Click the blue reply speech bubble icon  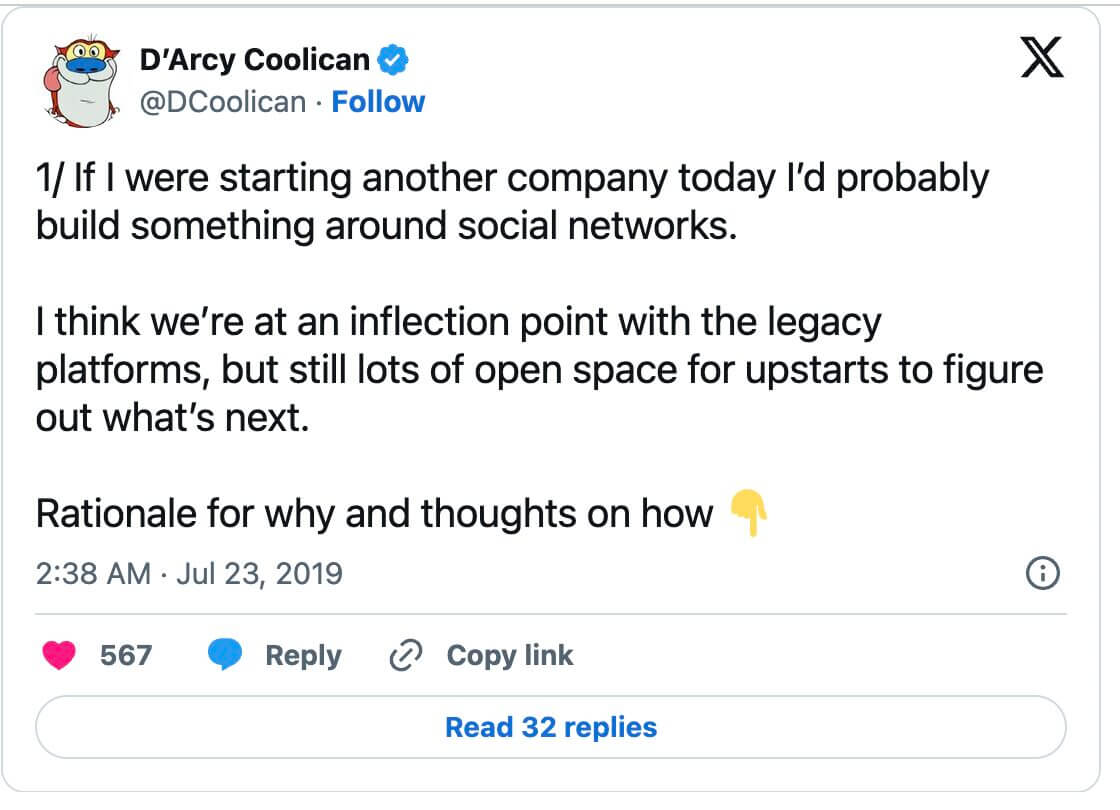pyautogui.click(x=225, y=656)
